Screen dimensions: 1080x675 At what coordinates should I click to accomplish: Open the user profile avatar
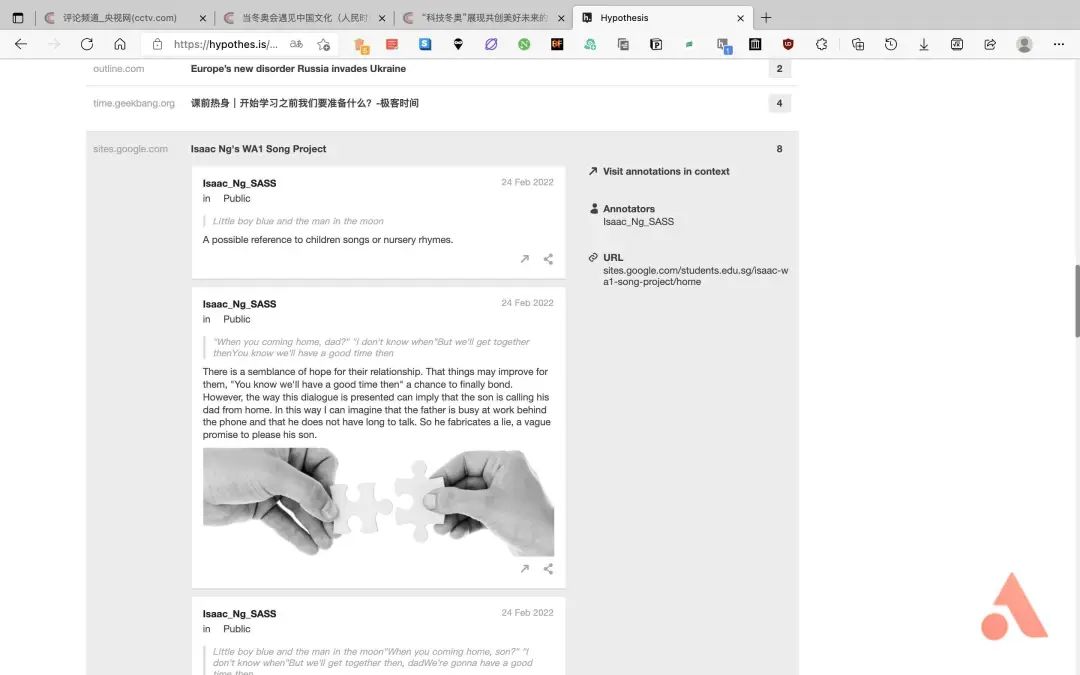pos(1024,44)
